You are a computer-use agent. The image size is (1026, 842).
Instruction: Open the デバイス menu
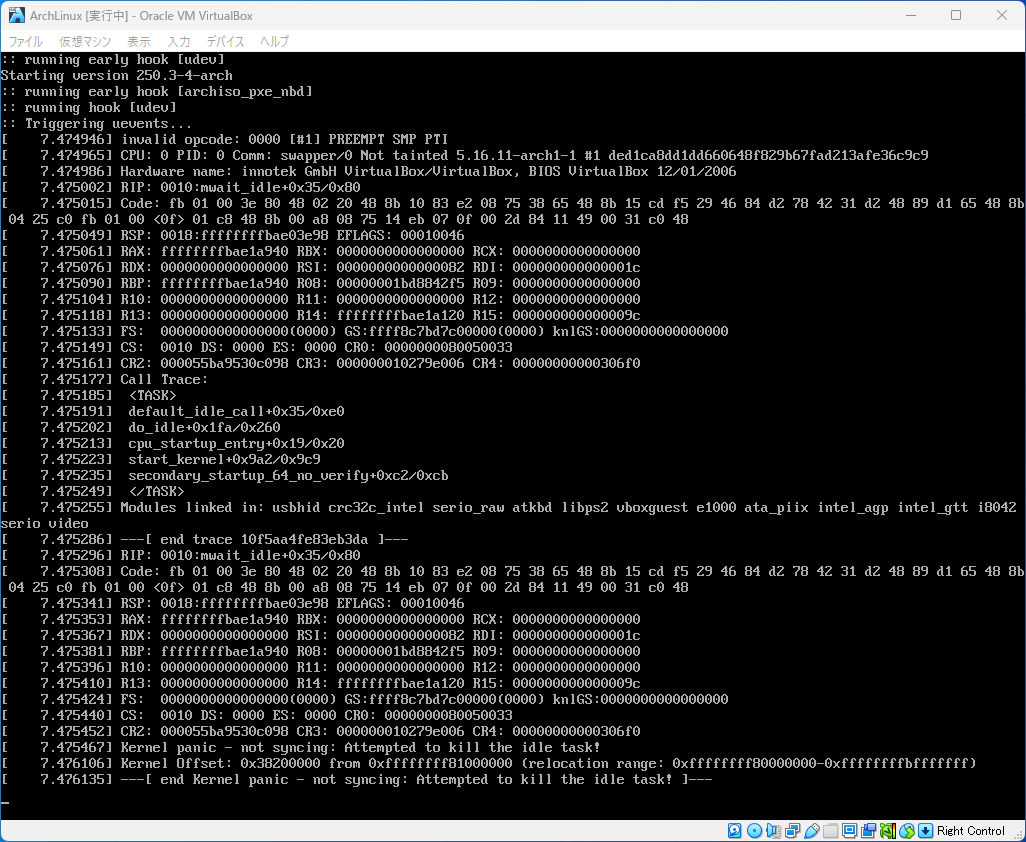click(x=225, y=41)
